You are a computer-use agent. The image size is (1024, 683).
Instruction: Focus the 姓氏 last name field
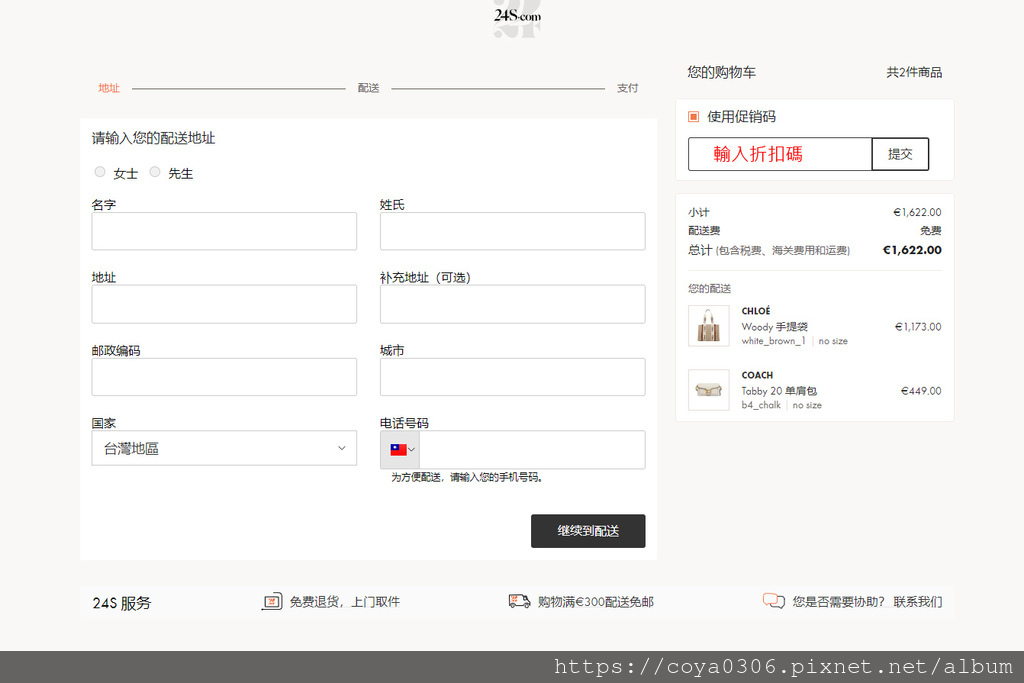513,231
